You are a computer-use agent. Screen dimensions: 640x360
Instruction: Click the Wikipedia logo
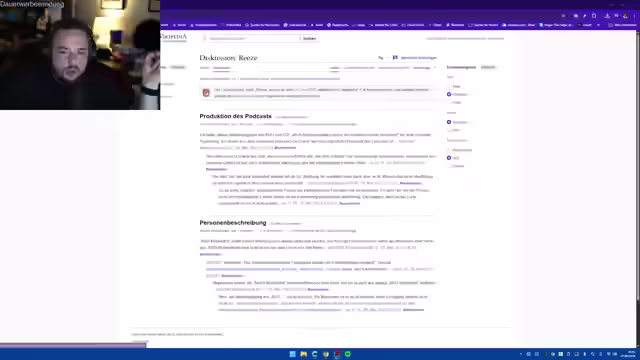(x=173, y=37)
